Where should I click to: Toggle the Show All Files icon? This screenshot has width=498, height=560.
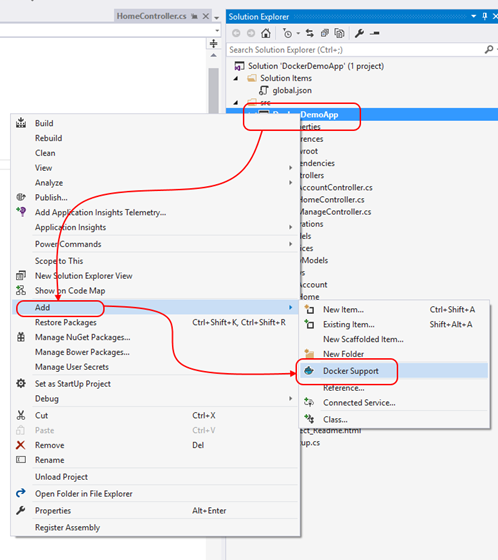coord(339,33)
